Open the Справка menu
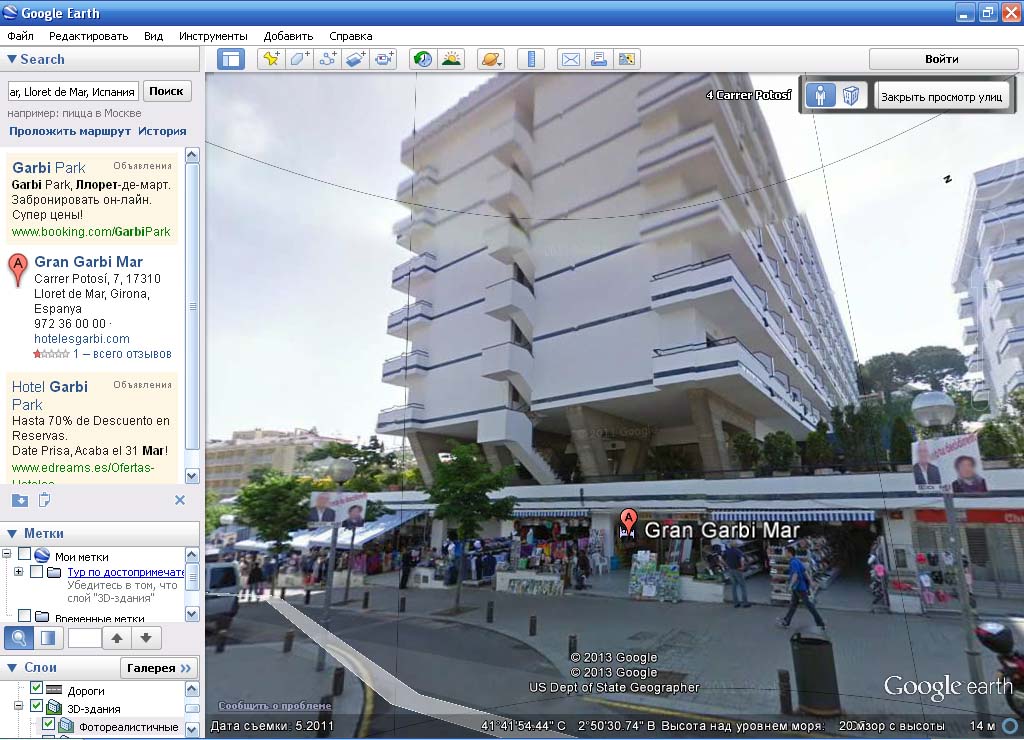This screenshot has height=740, width=1024. point(351,36)
